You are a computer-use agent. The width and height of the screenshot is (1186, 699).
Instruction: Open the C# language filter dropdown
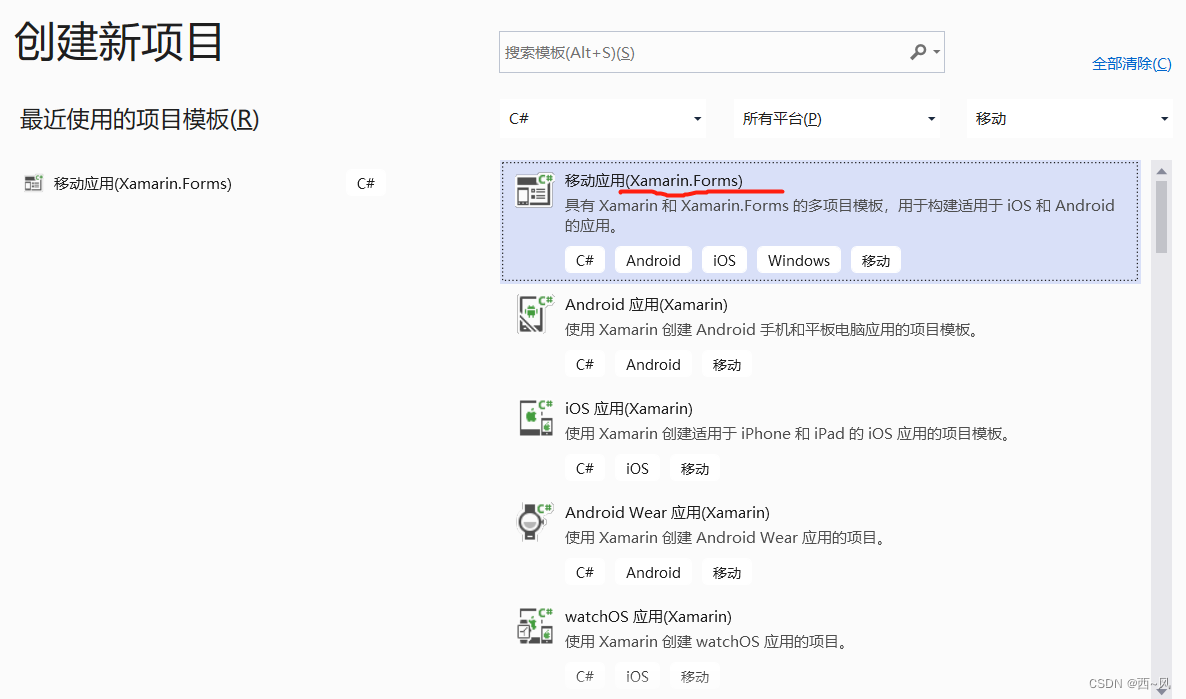click(x=603, y=119)
